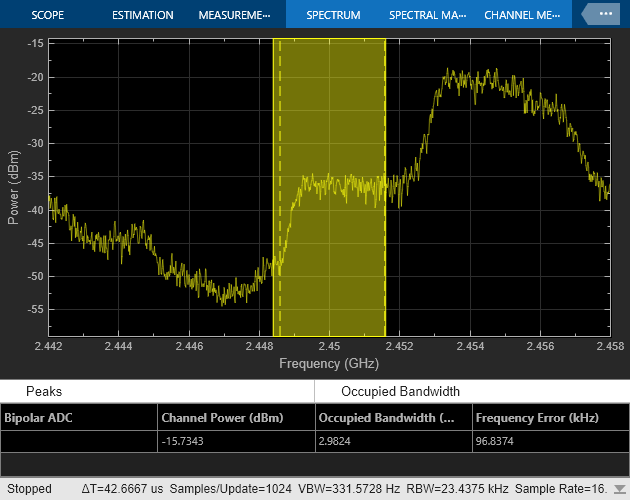Select the frequency error value 96.8374

pos(497,440)
